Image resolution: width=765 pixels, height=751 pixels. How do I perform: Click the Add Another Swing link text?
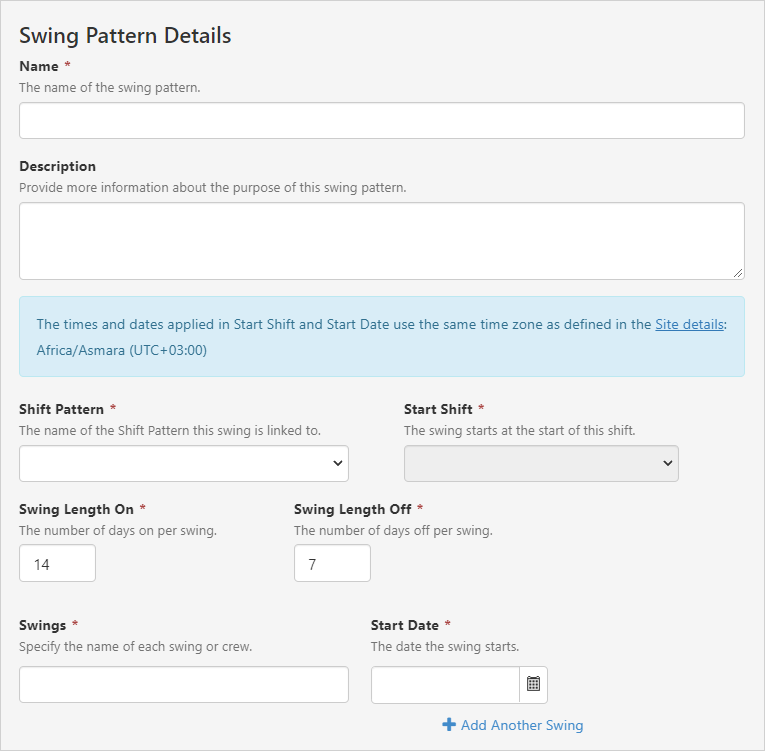tap(521, 725)
